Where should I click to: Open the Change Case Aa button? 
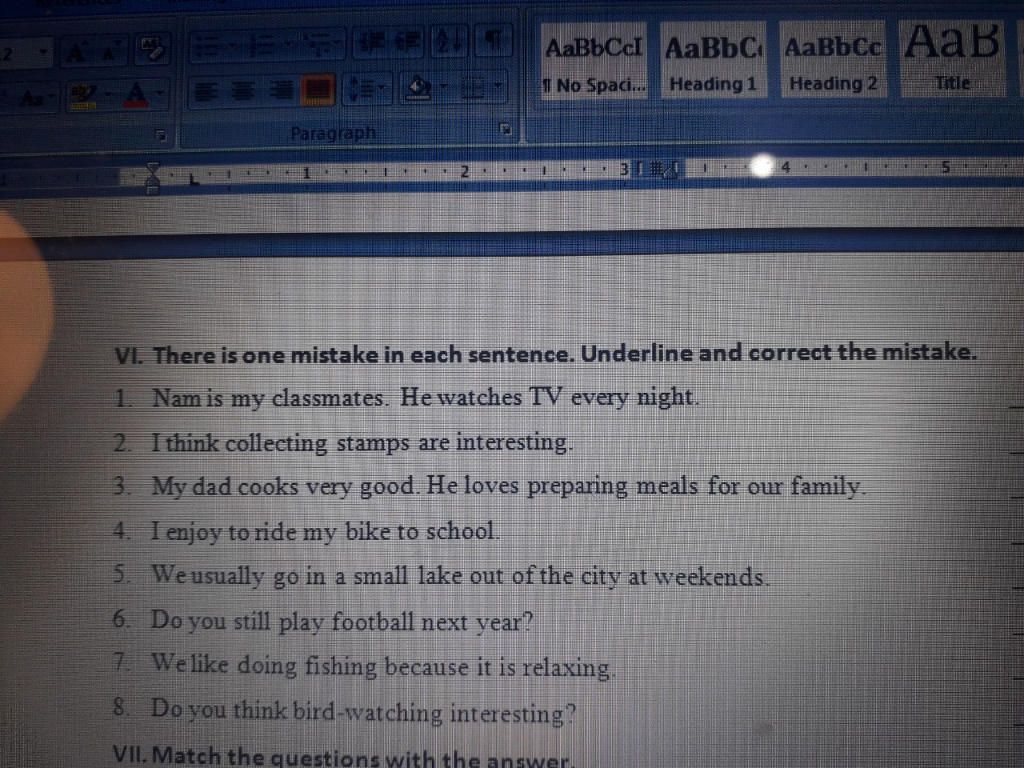(31, 97)
